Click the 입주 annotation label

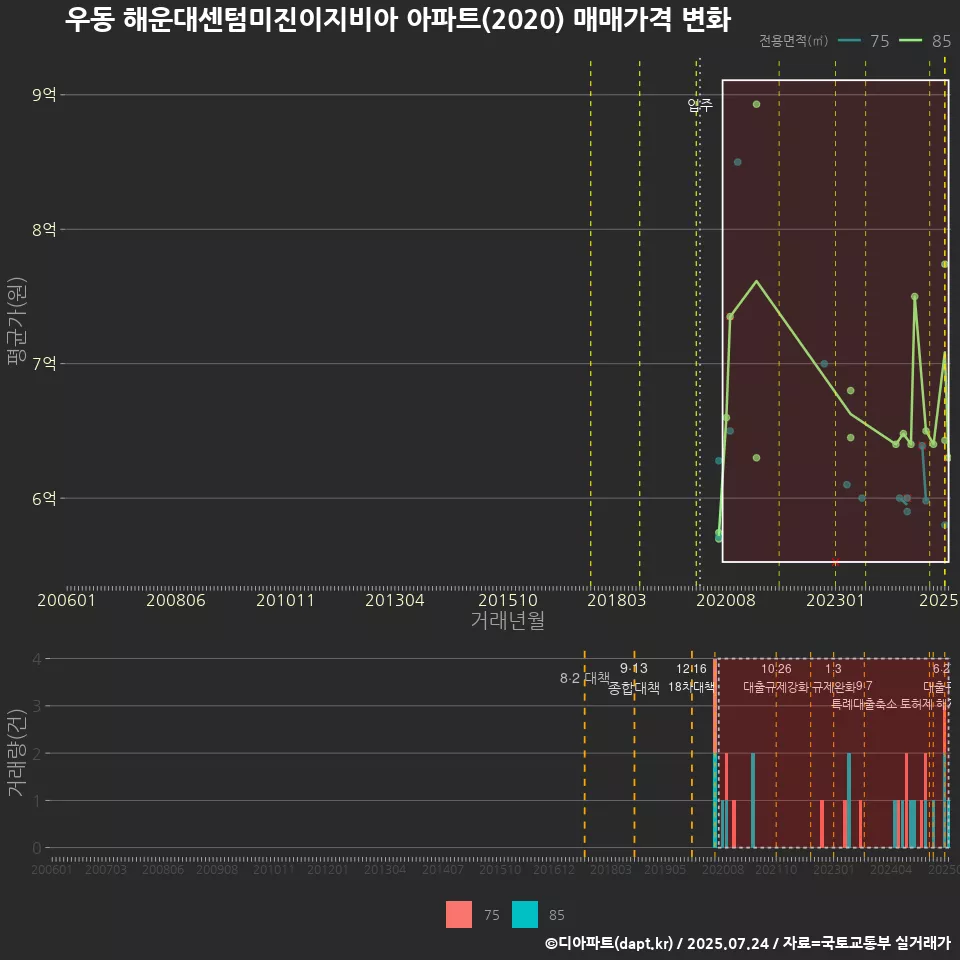click(700, 105)
